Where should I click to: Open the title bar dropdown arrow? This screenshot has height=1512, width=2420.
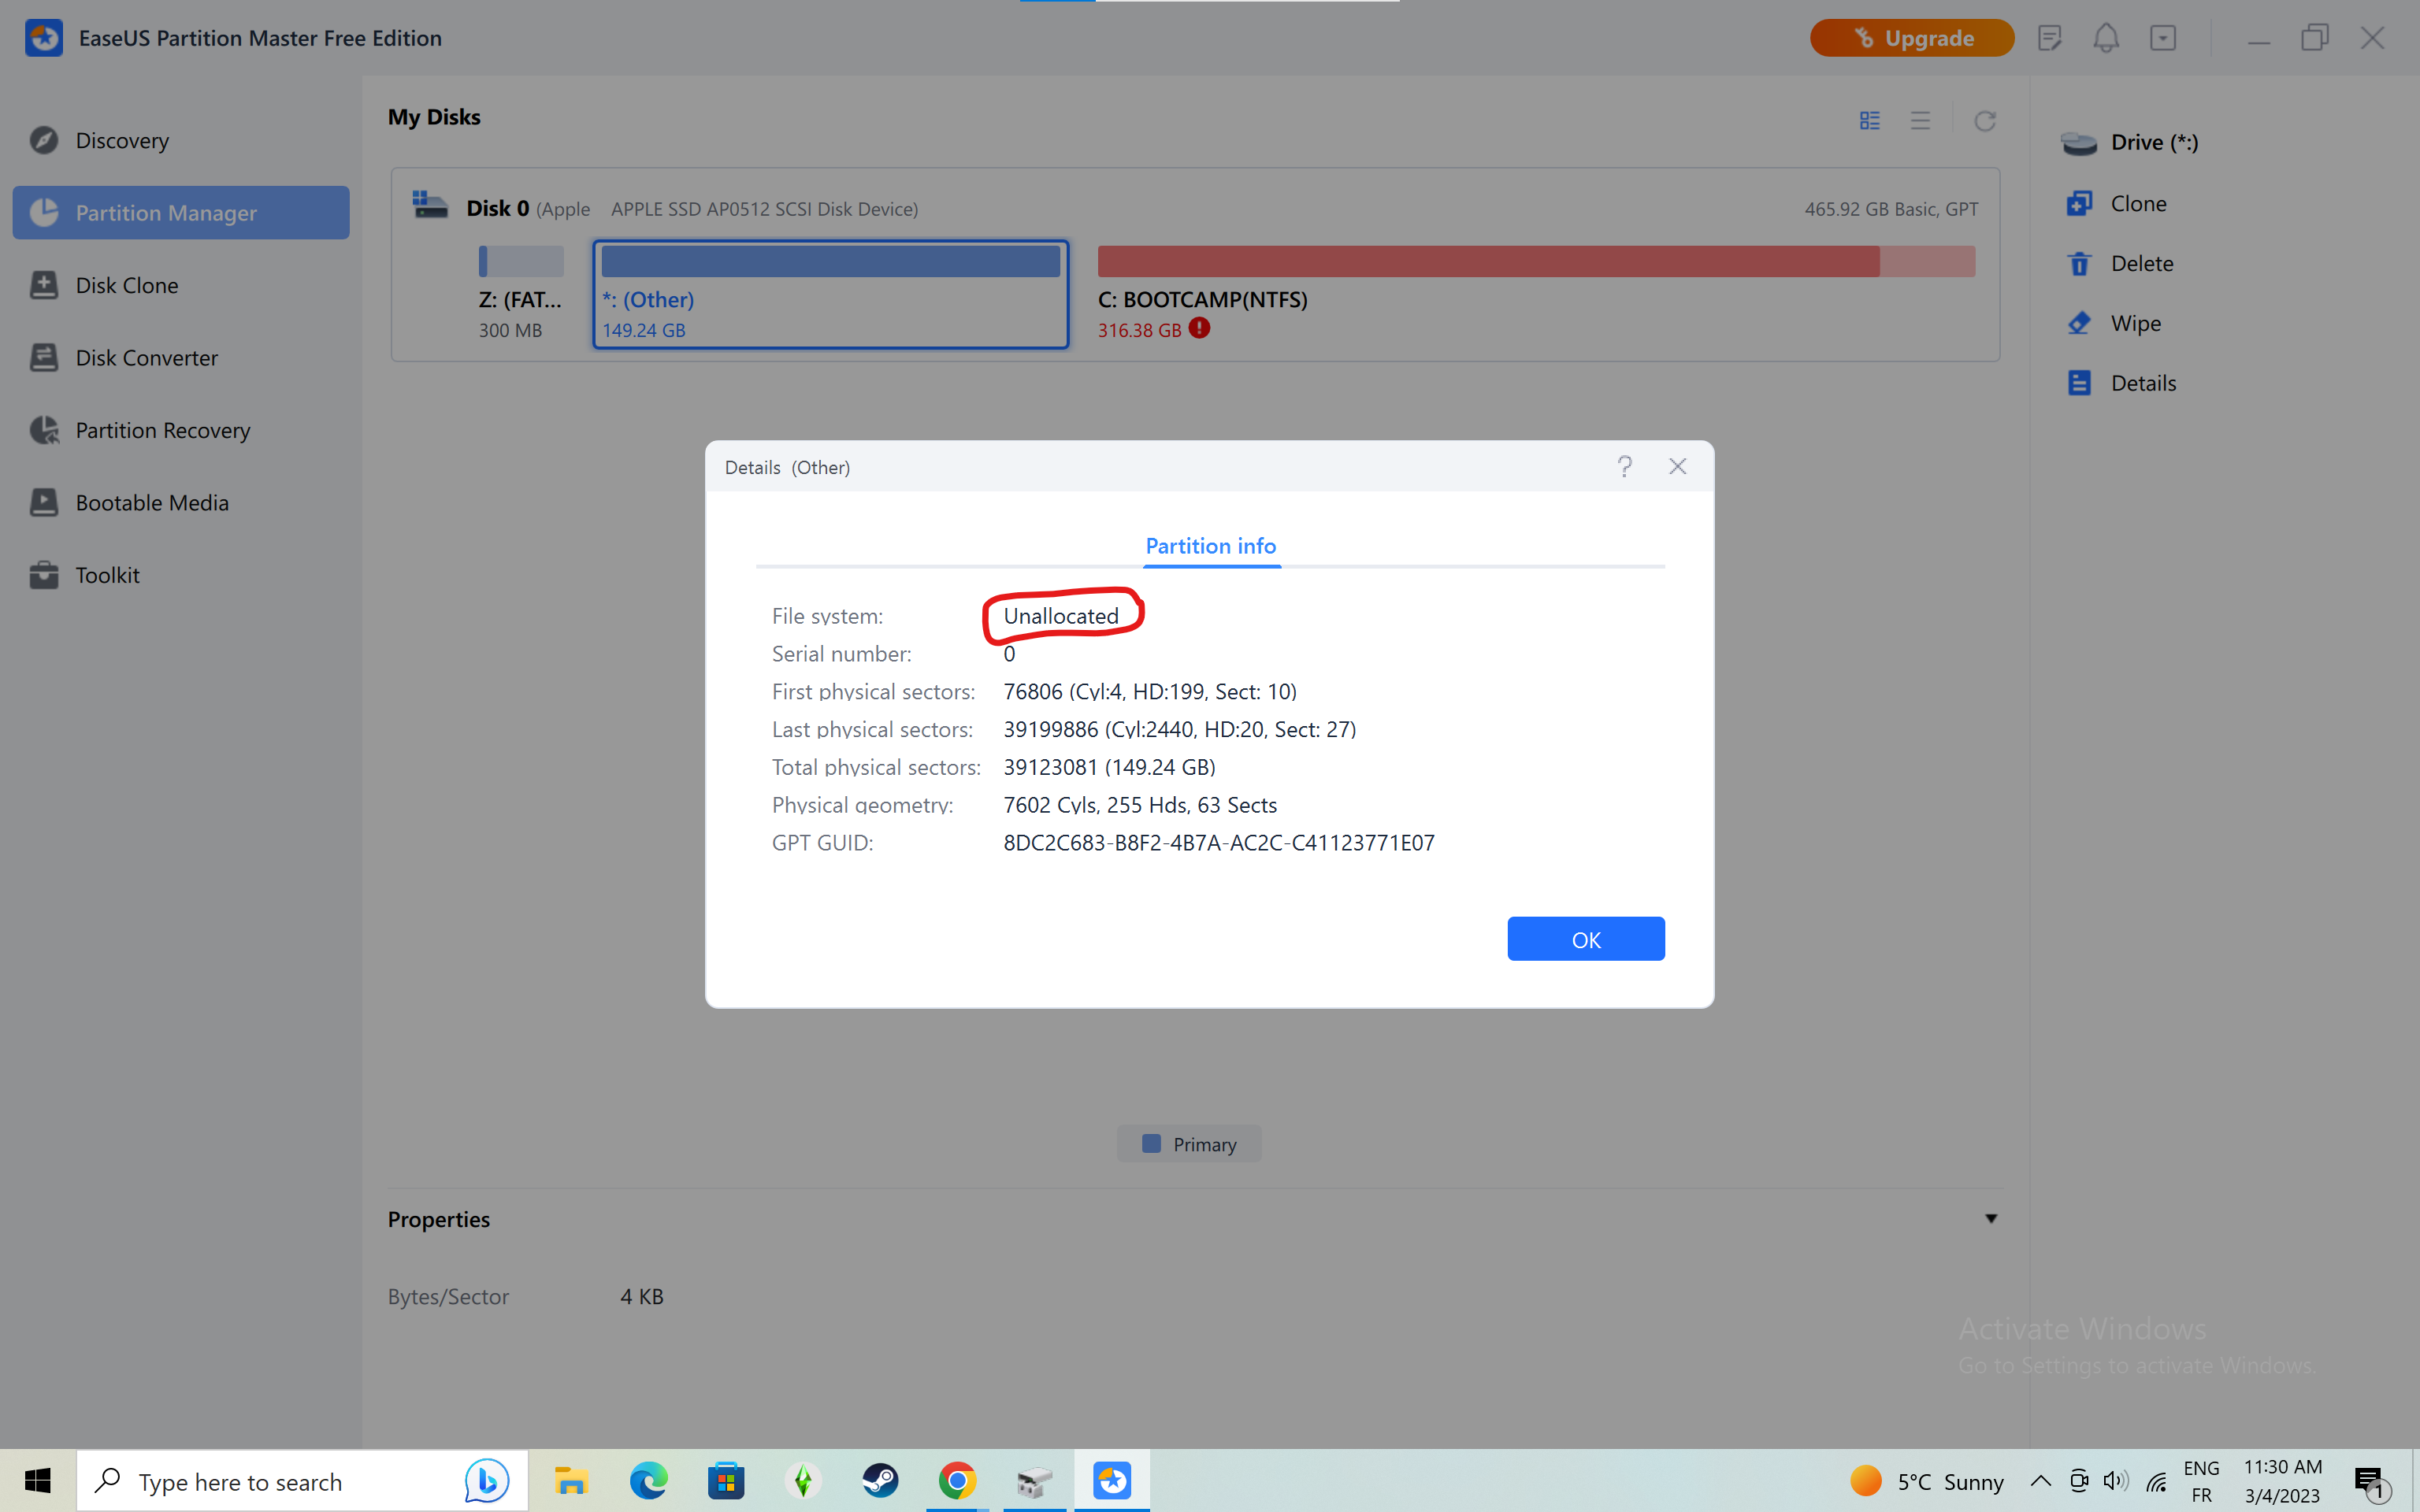pos(2163,37)
